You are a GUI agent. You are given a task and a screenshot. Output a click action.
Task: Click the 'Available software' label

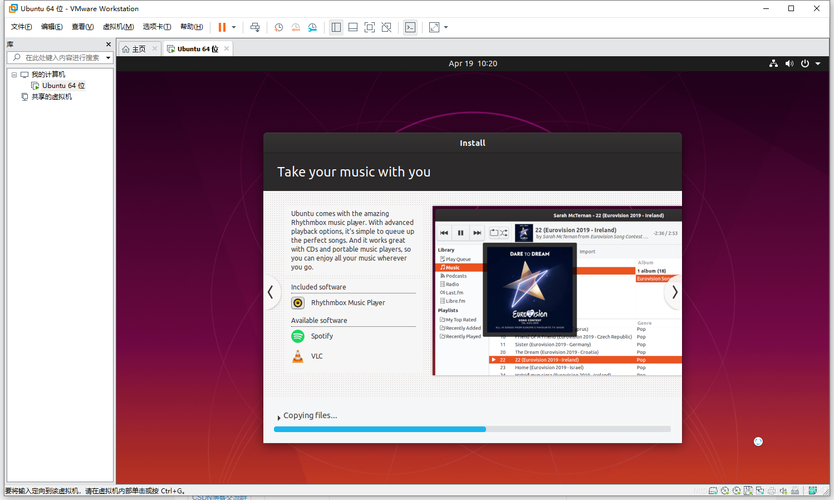pos(319,320)
